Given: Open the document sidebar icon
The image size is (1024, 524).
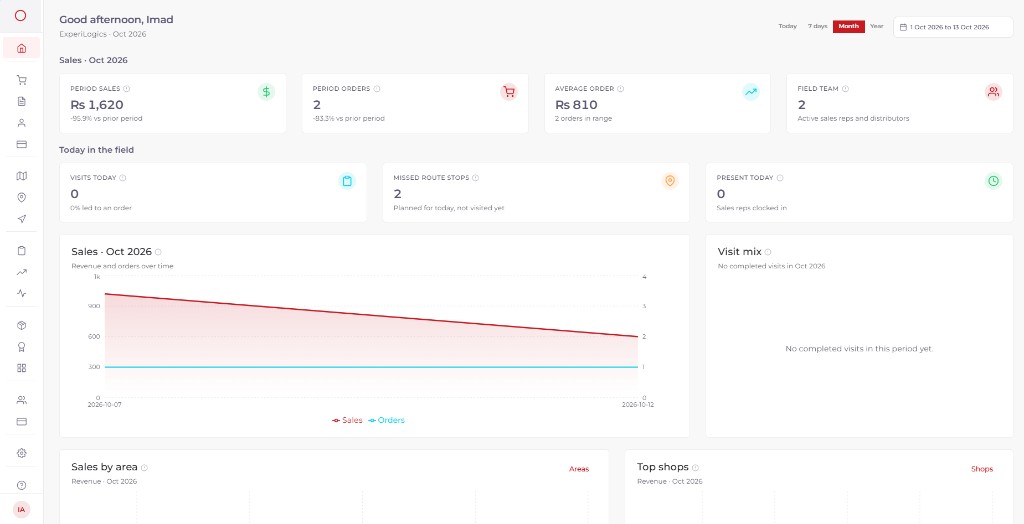Looking at the screenshot, I should (22, 101).
